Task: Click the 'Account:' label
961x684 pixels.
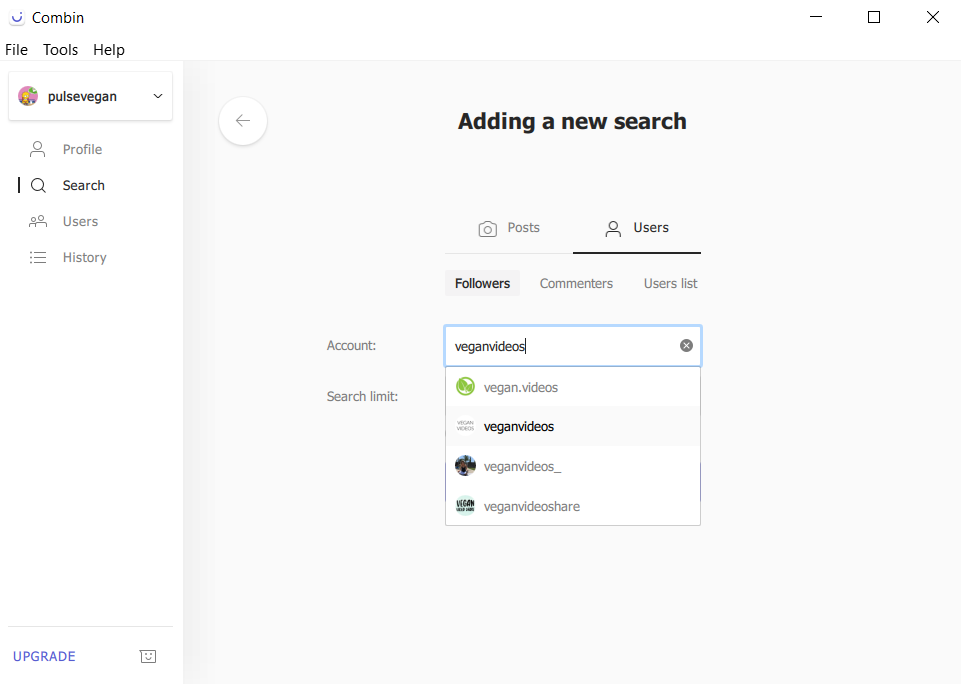Action: [351, 345]
